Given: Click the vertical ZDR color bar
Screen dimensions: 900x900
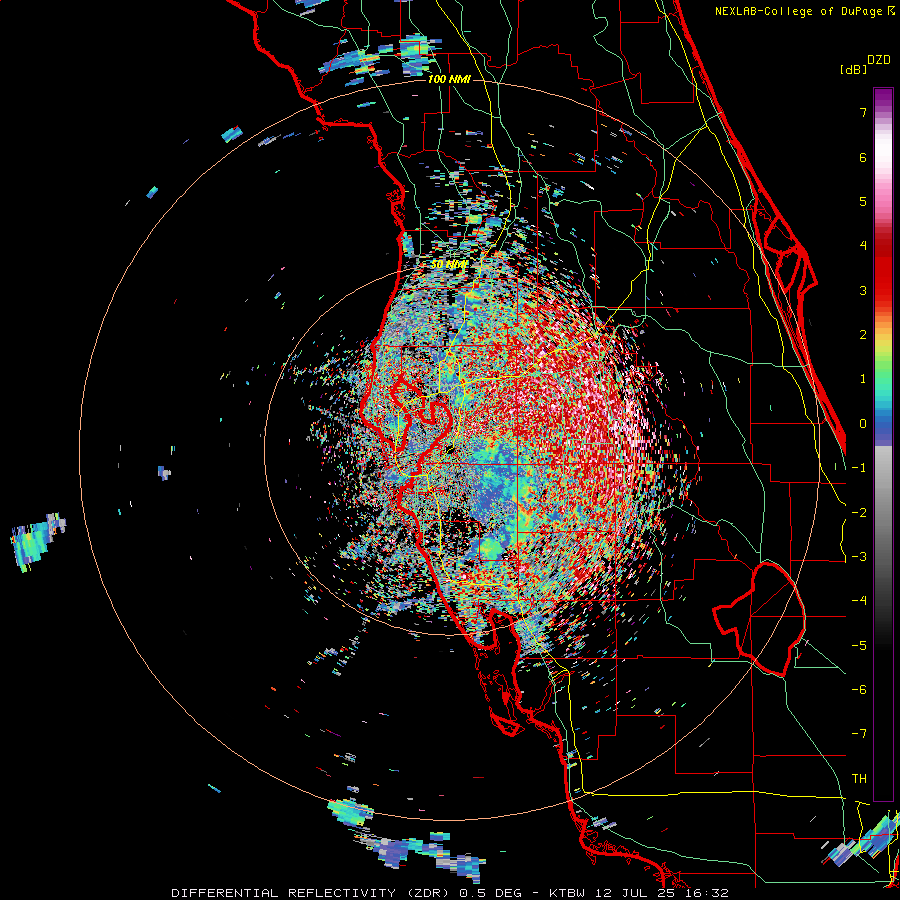Looking at the screenshot, I should coord(883,444).
